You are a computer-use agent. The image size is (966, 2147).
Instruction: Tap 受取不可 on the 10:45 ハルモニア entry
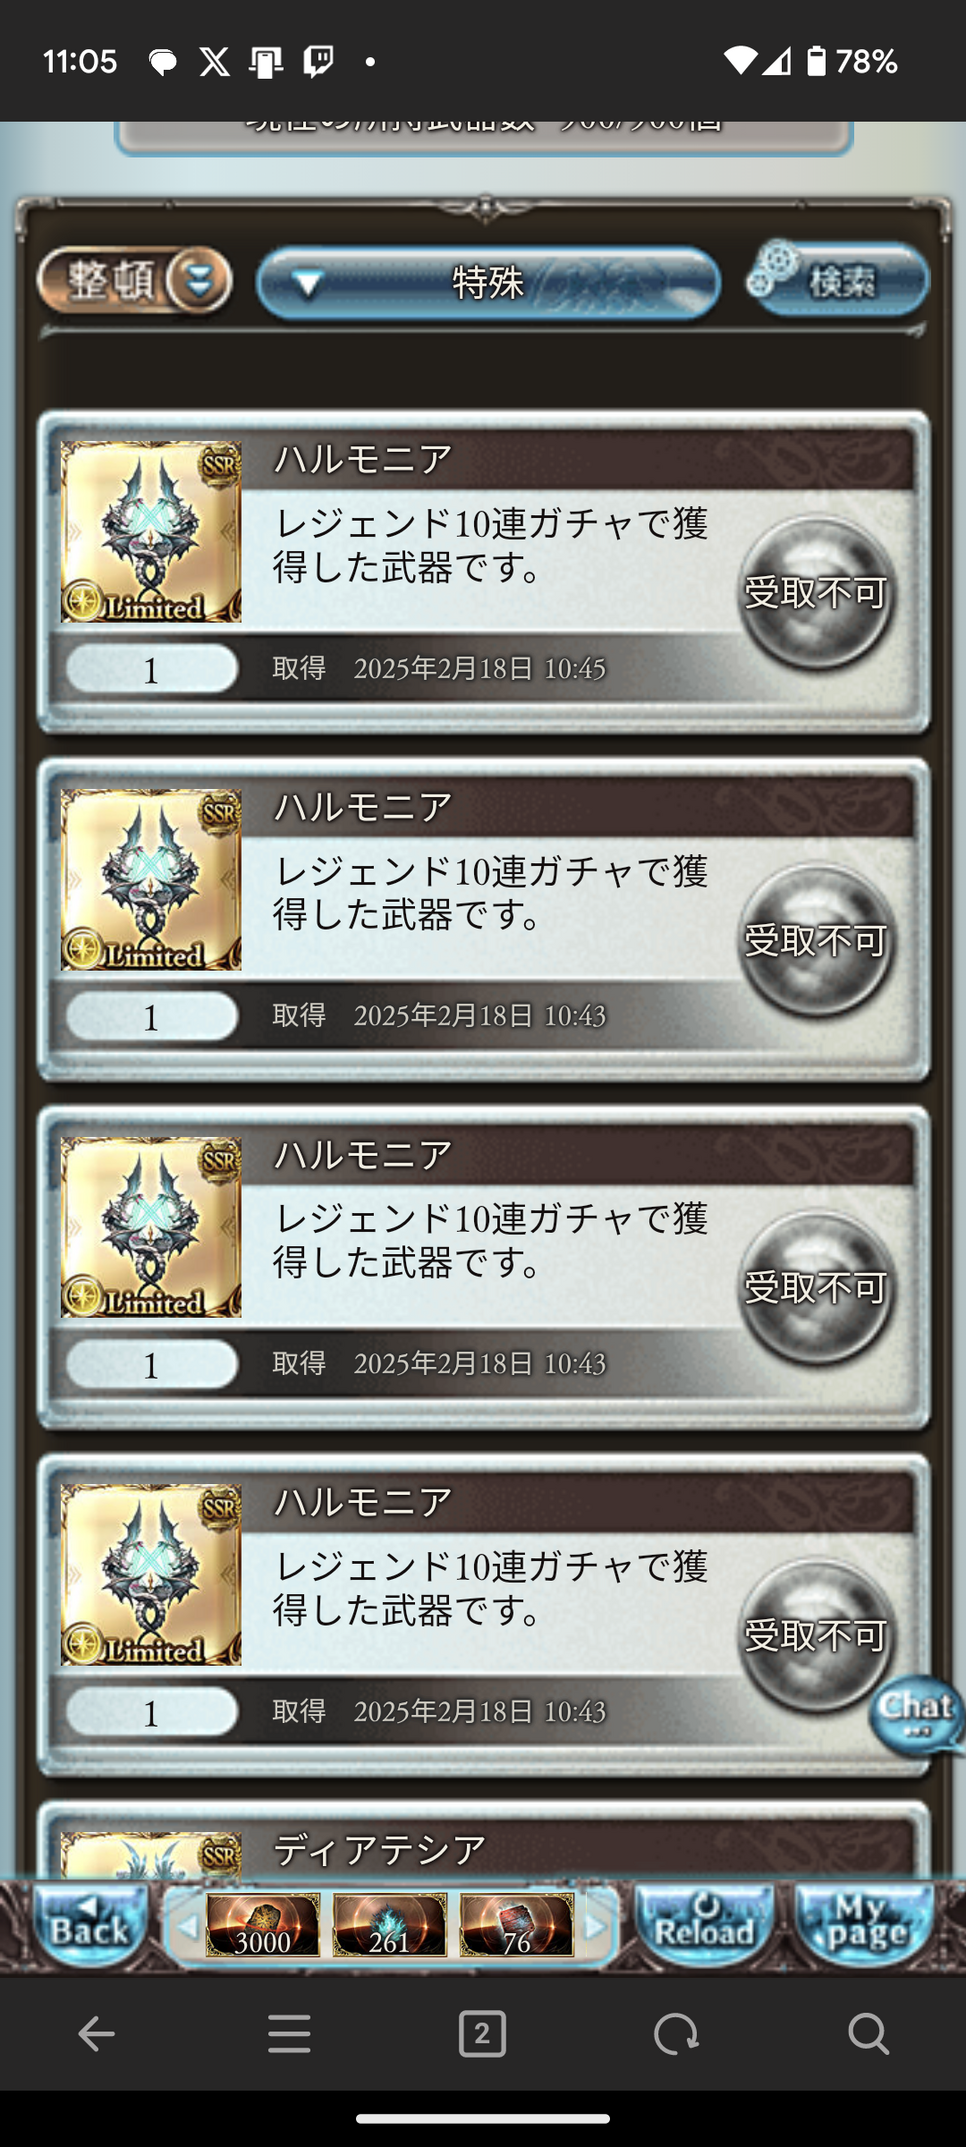point(816,592)
